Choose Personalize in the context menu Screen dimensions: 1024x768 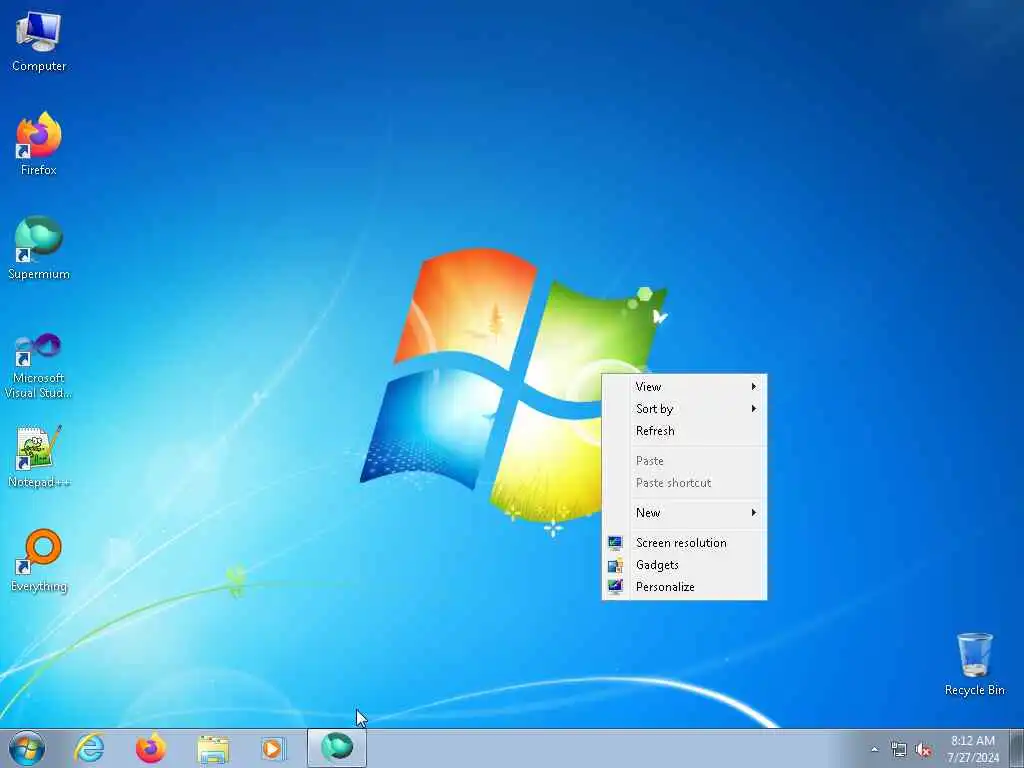point(684,587)
